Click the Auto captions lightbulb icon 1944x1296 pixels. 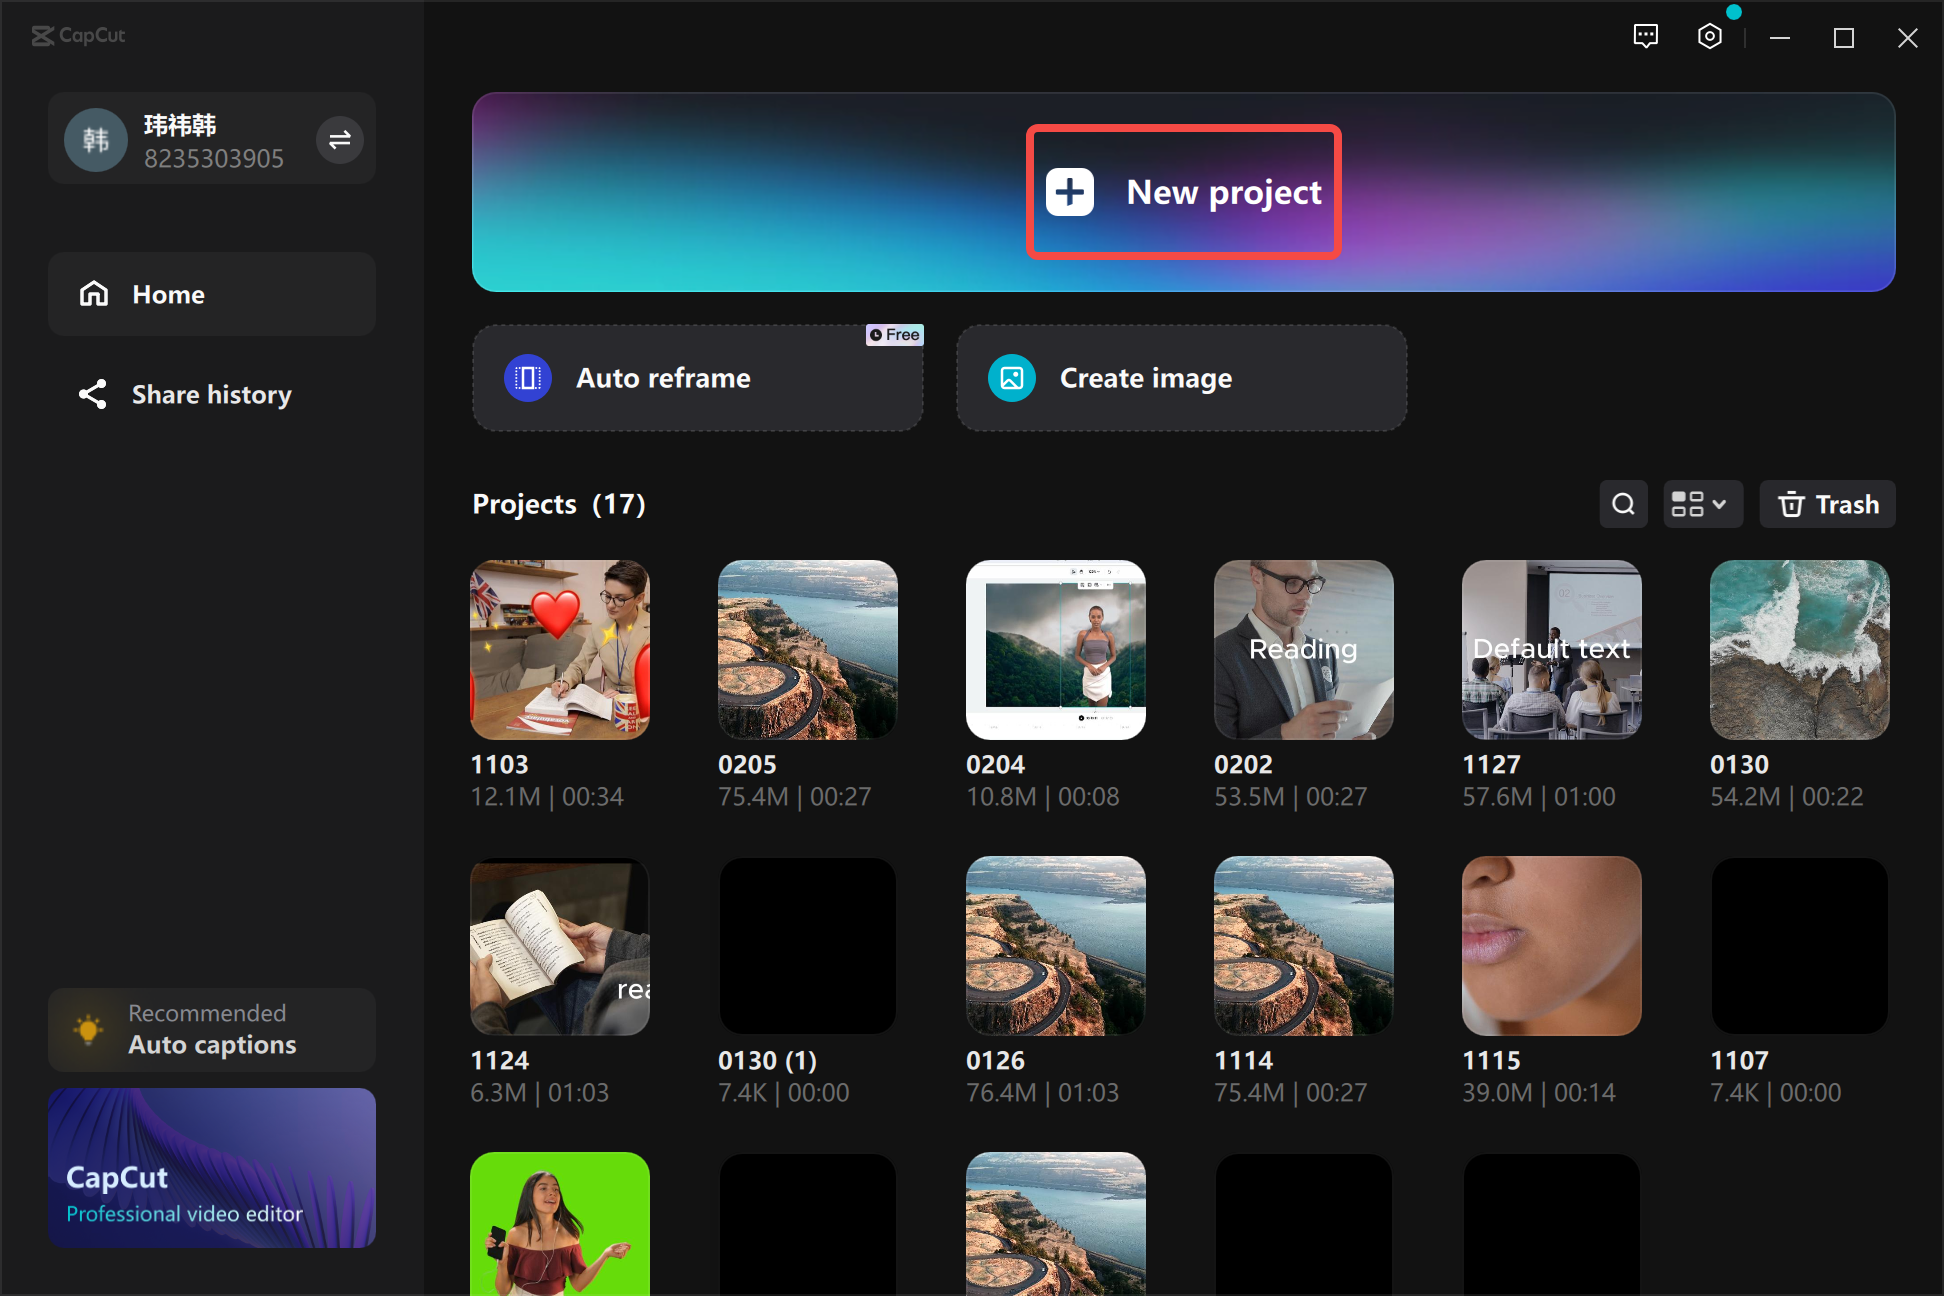click(88, 1028)
